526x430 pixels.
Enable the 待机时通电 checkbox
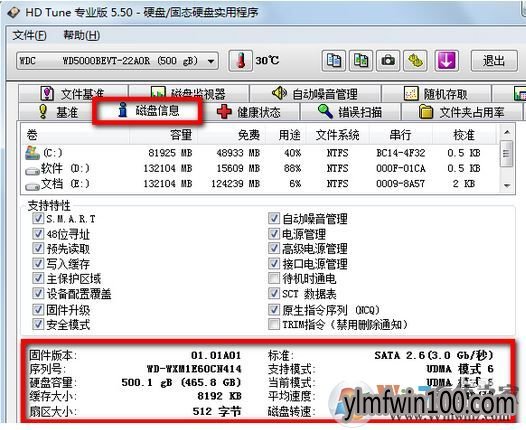274,278
